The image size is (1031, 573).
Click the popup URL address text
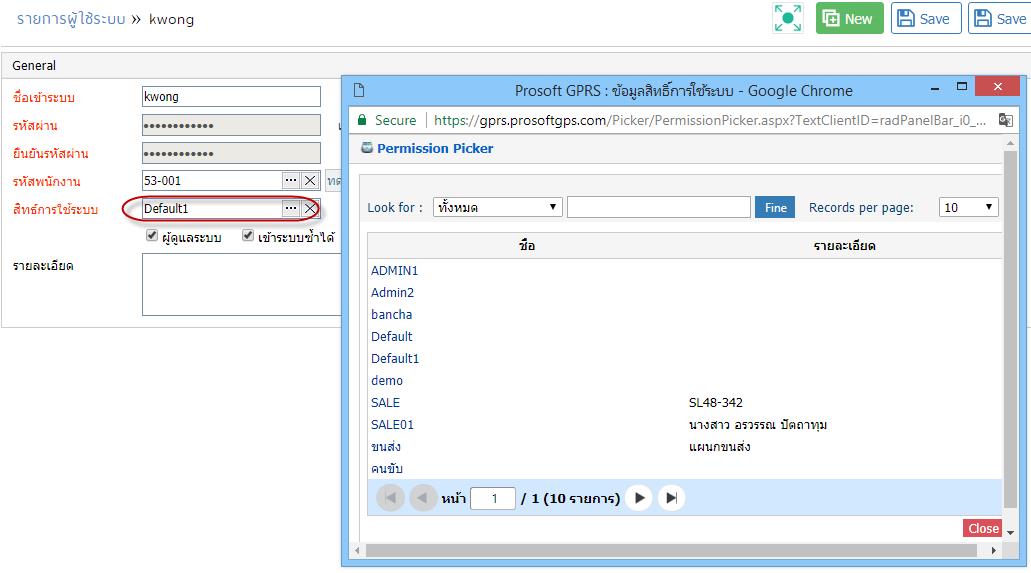(x=709, y=120)
